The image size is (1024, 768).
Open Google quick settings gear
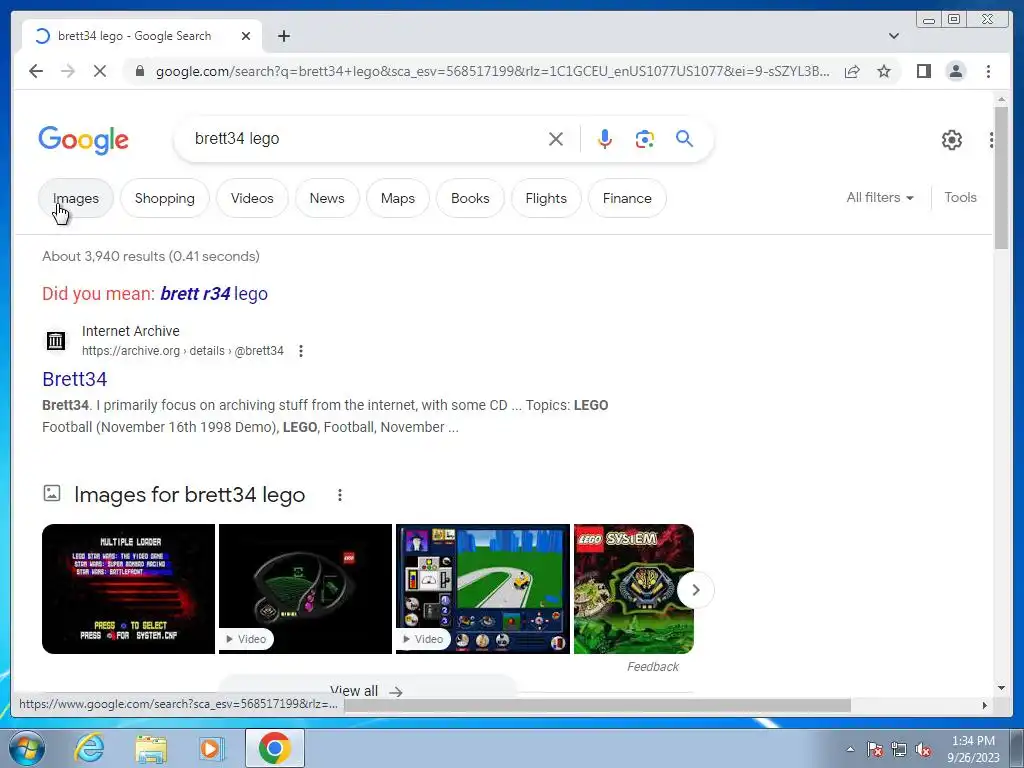(x=952, y=139)
